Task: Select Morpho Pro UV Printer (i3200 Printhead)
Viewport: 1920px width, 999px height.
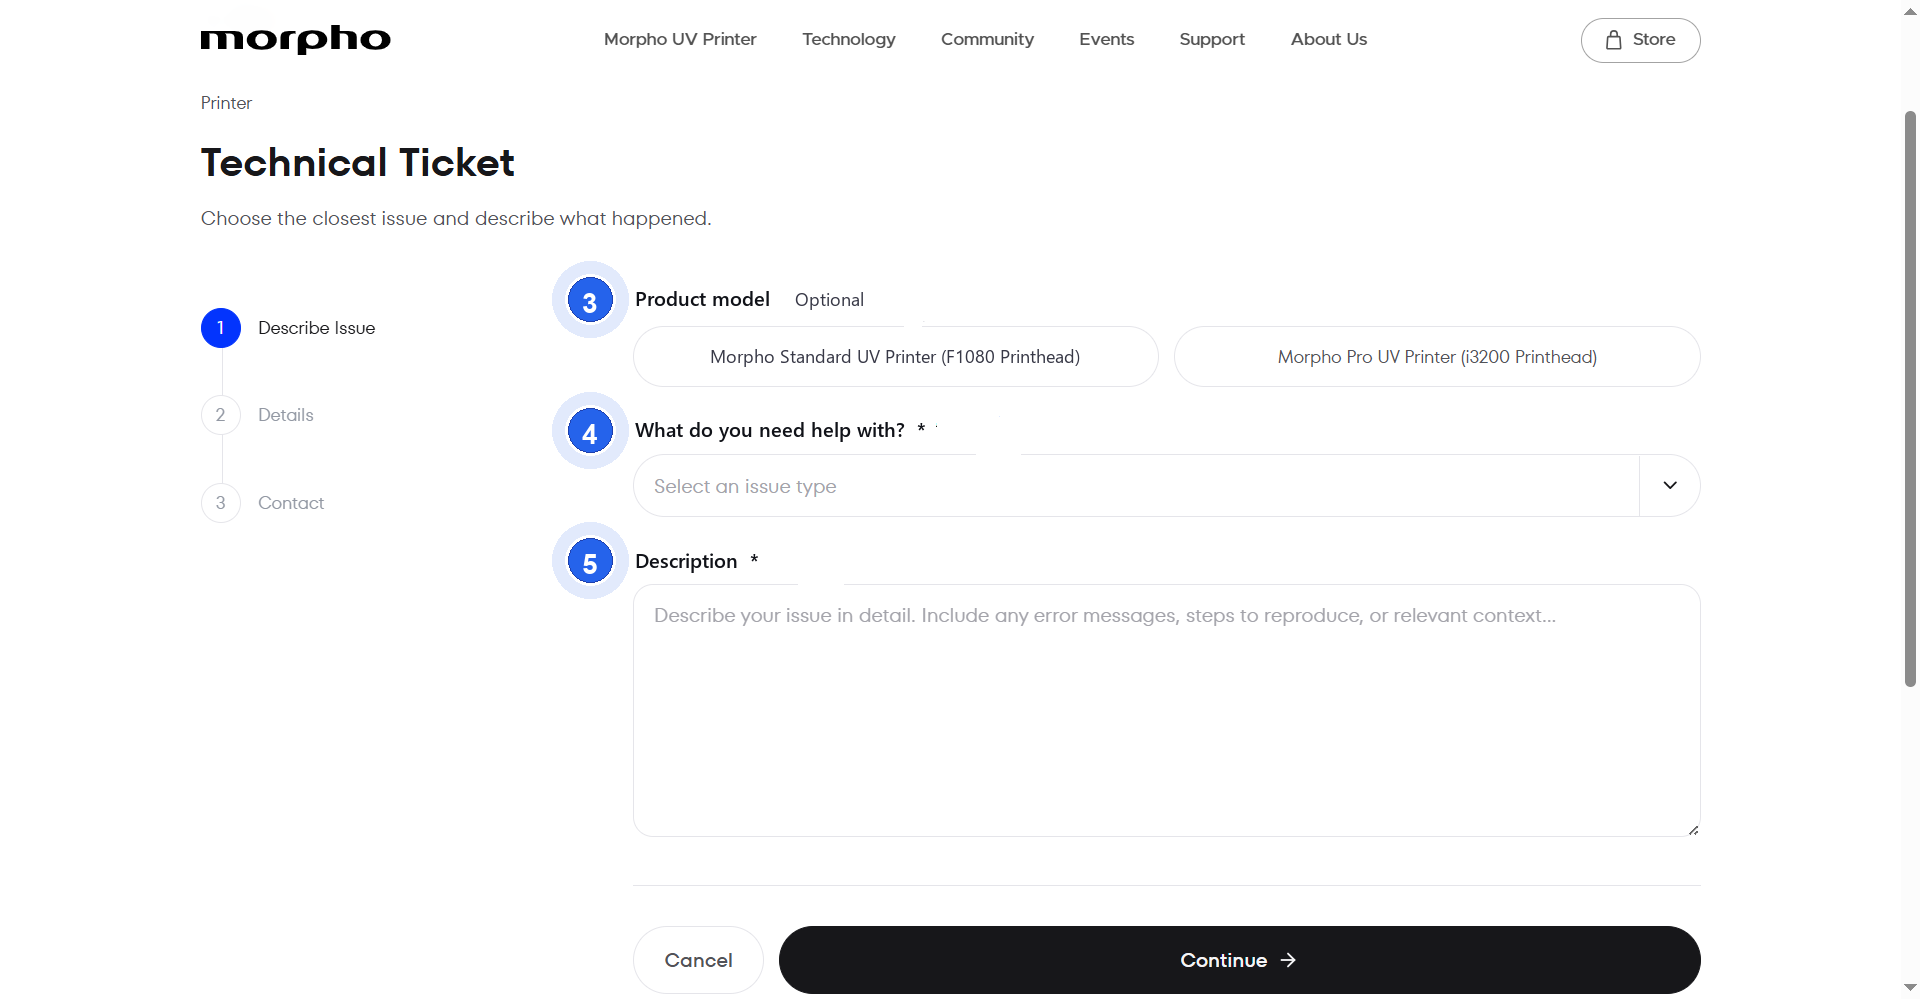Action: click(1437, 357)
